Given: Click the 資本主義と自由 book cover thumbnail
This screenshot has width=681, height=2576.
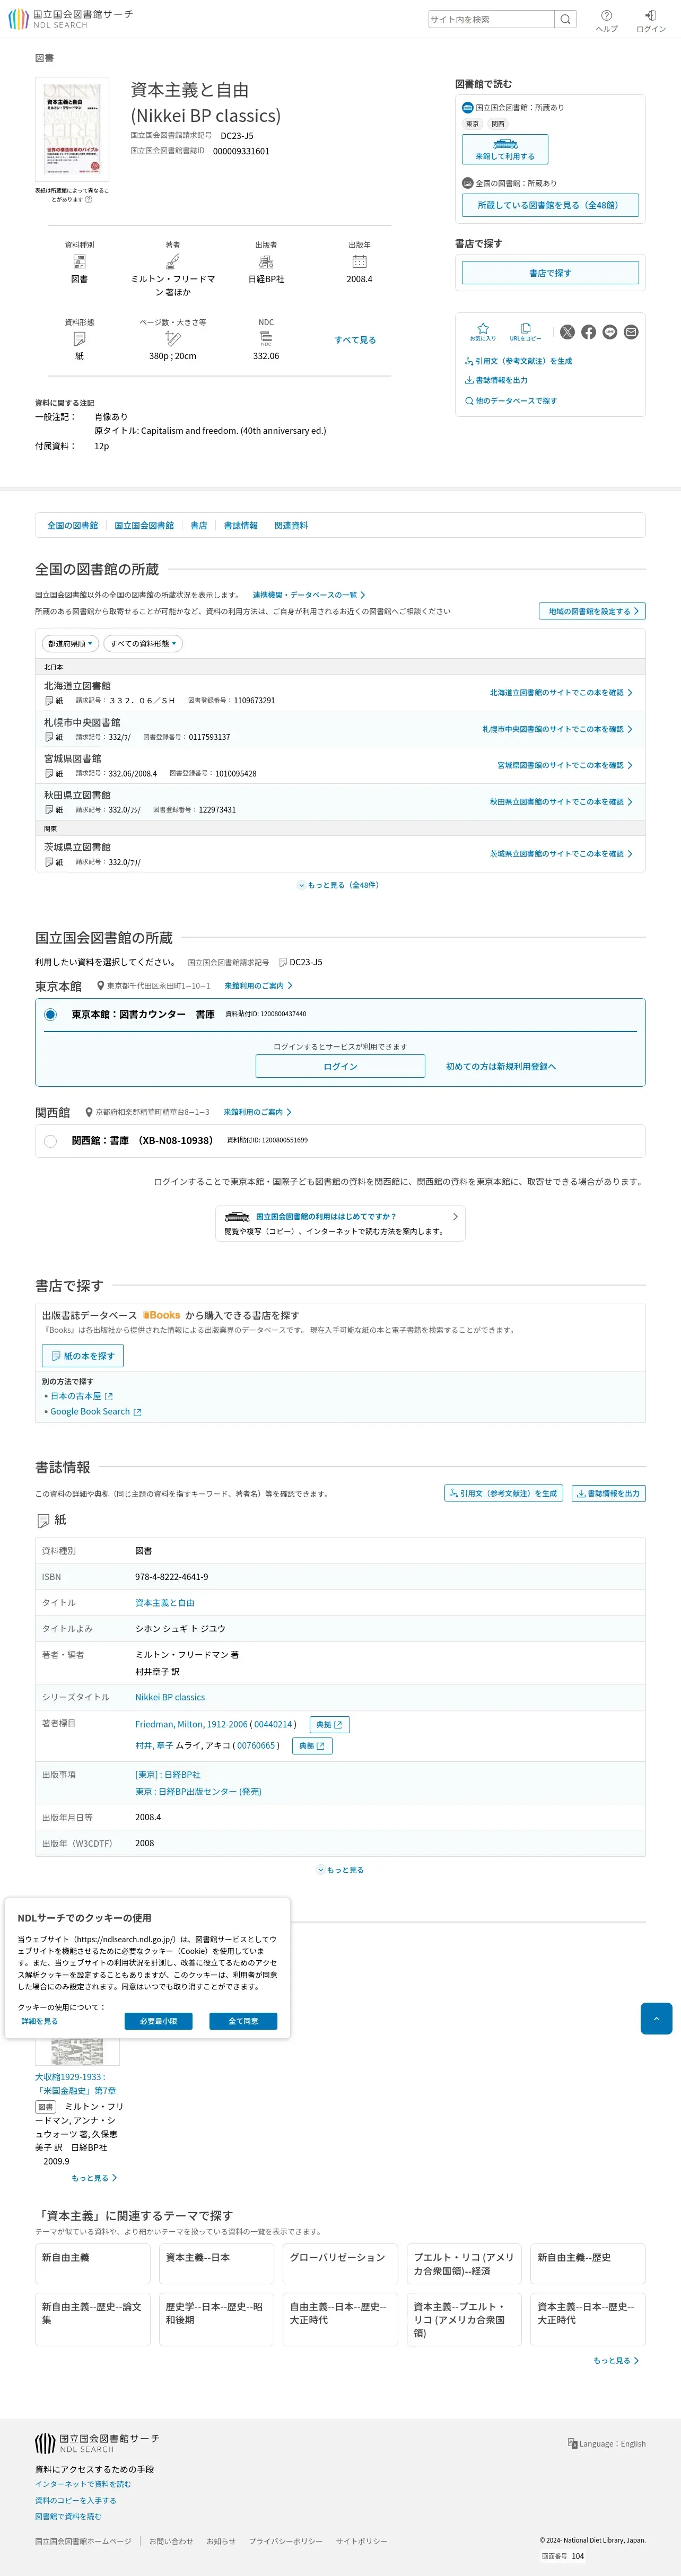Looking at the screenshot, I should coord(72,129).
